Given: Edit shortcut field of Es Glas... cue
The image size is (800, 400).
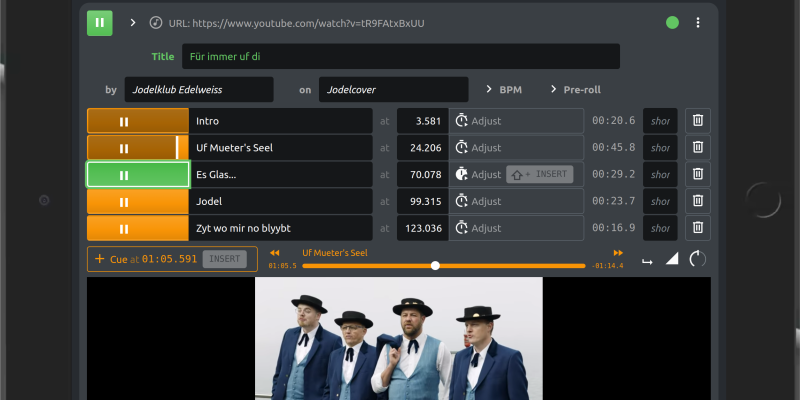Looking at the screenshot, I should click(x=660, y=174).
